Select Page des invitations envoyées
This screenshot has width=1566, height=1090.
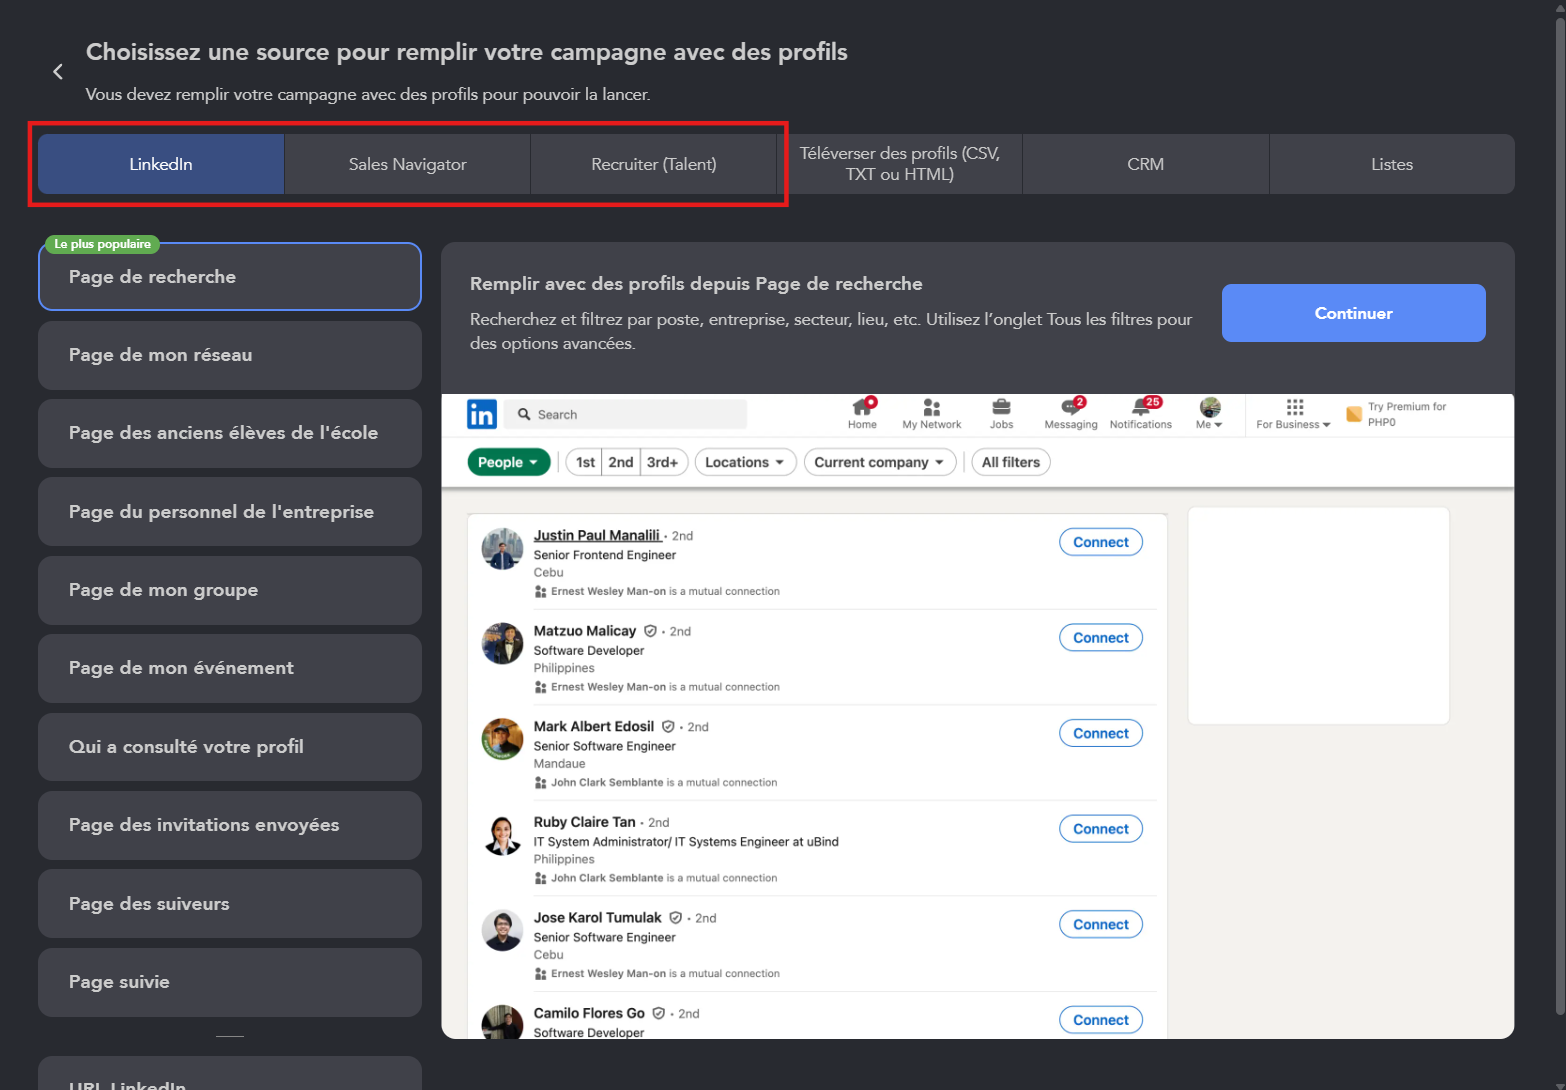coord(230,825)
